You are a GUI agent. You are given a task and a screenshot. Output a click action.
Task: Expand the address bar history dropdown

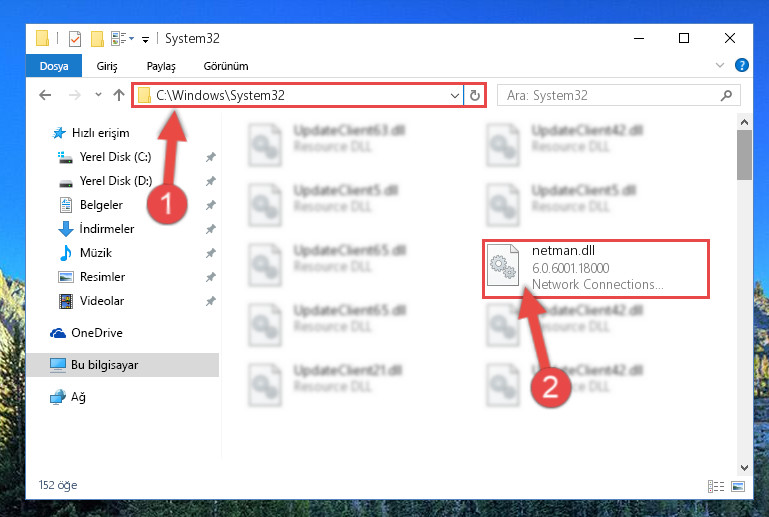coord(455,95)
